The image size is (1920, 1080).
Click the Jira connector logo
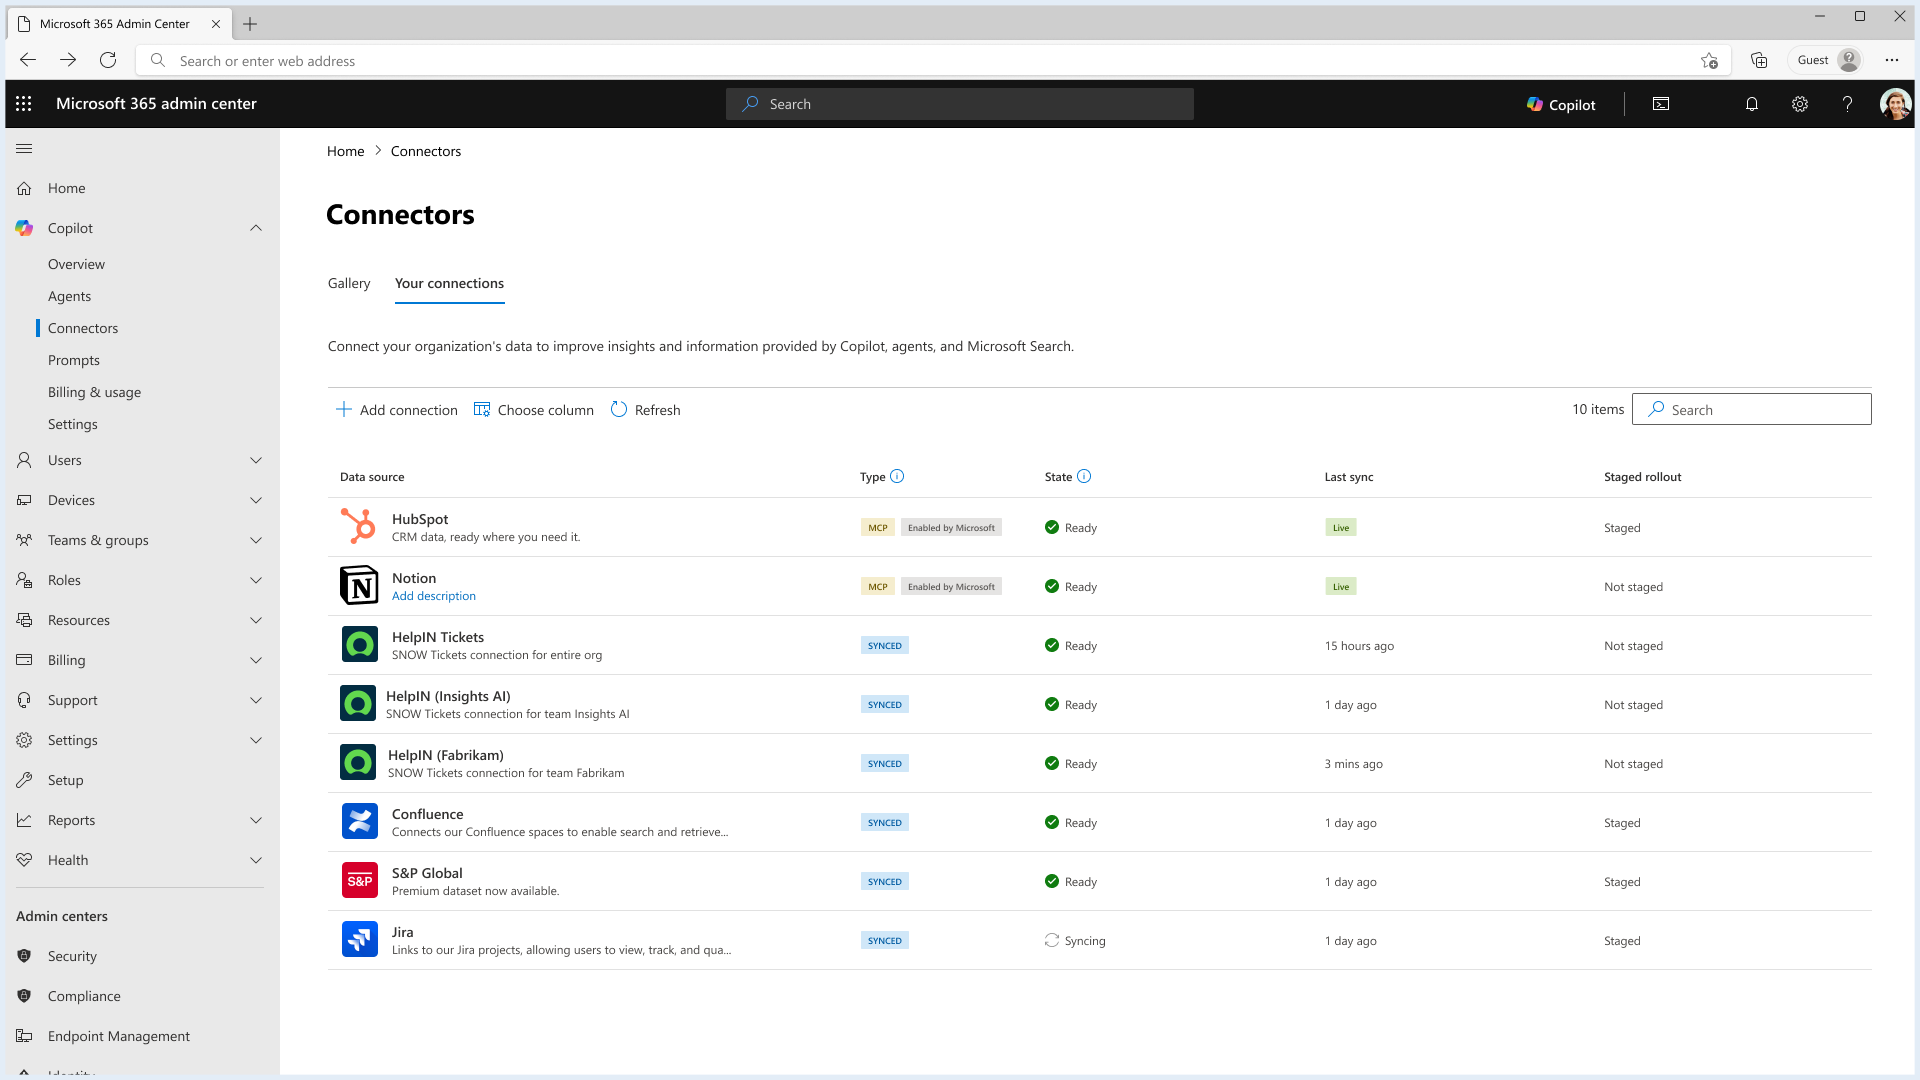tap(359, 940)
